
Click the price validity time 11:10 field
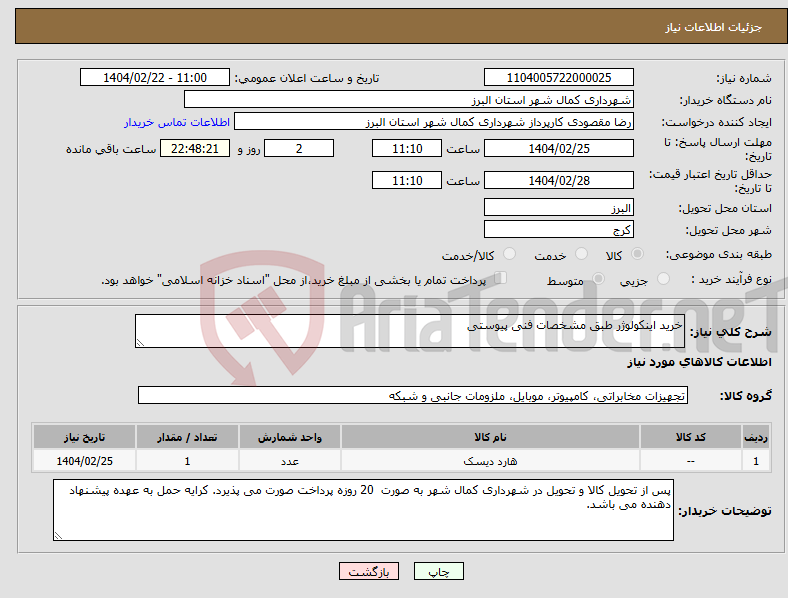point(407,180)
